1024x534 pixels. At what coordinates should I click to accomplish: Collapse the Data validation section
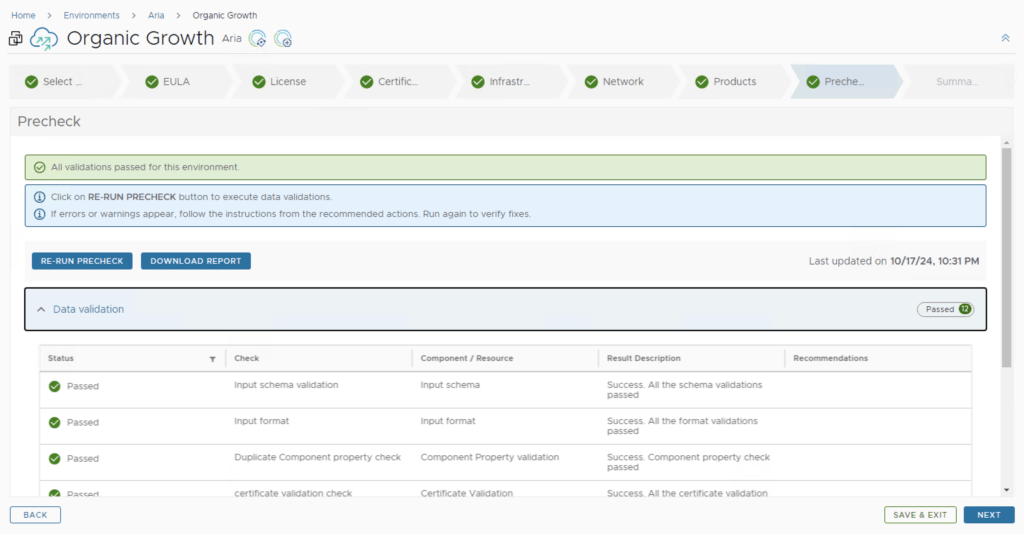coord(41,310)
